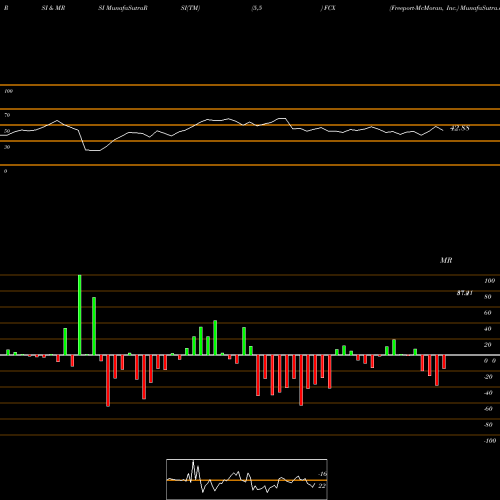Click the 'SI MunafaSutraR' header label
The width and height of the screenshot is (500, 500).
(x=123, y=8)
